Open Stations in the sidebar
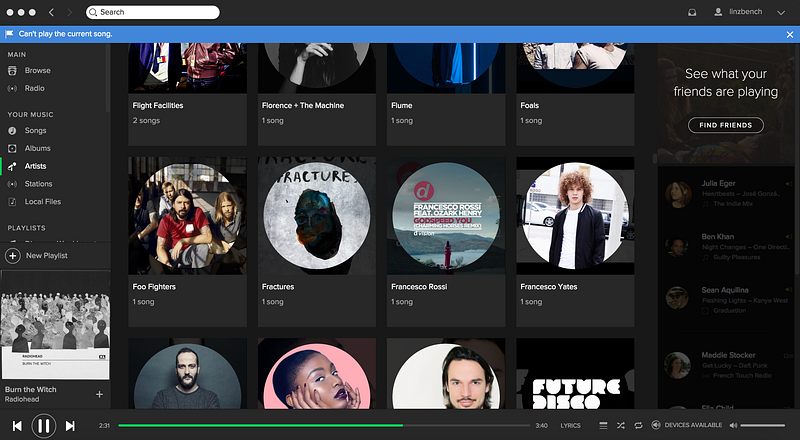This screenshot has height=440, width=800. (x=38, y=184)
